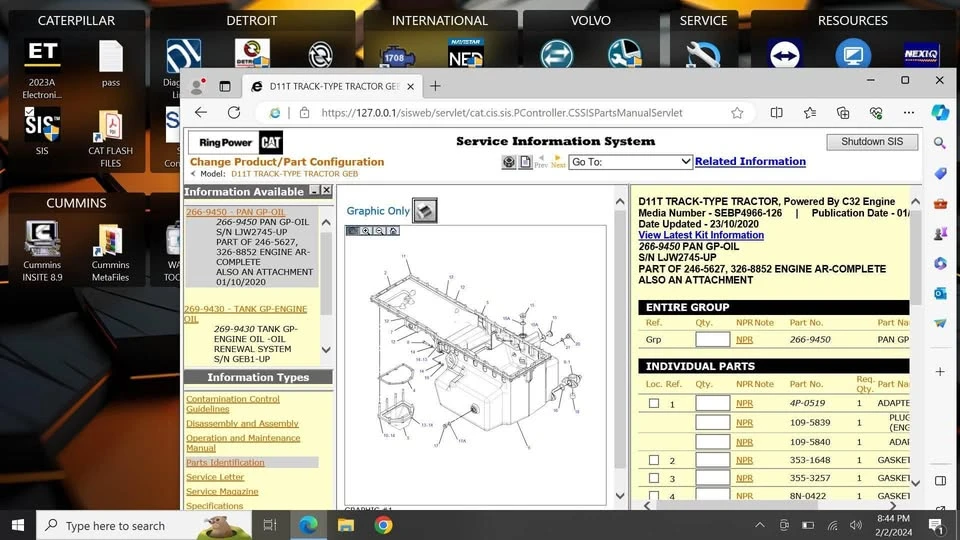Open Cummins MetaFiles shortcut
The height and width of the screenshot is (540, 960).
pos(110,252)
